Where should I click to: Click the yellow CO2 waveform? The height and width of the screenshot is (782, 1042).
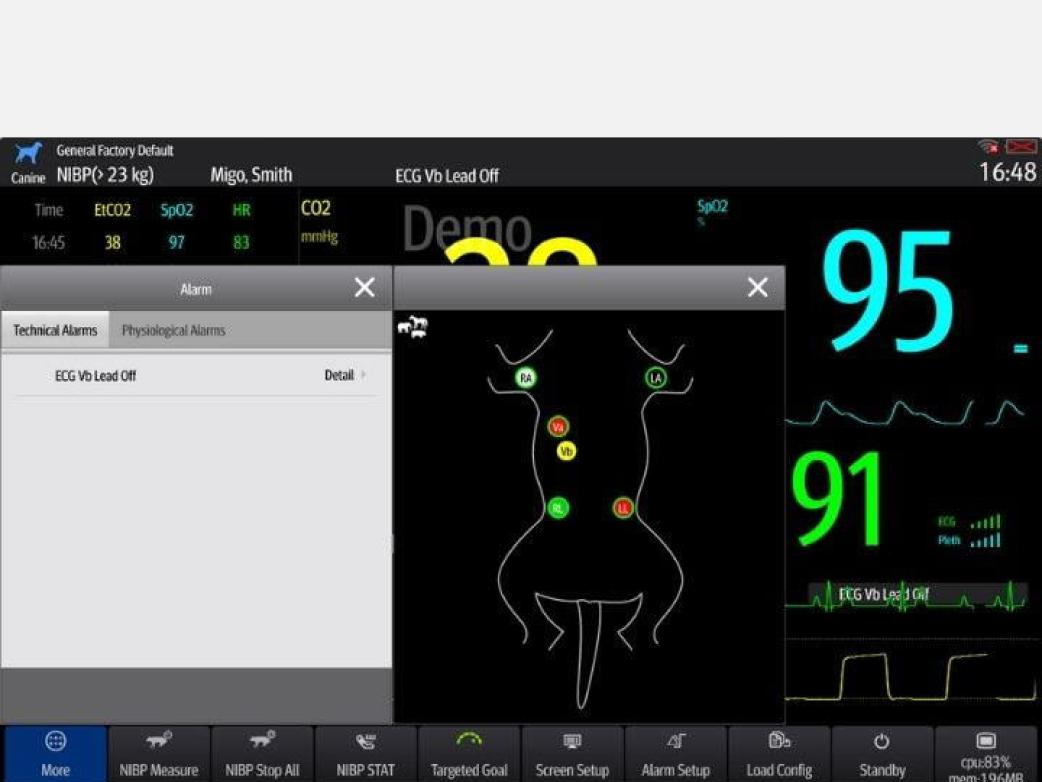pos(911,676)
